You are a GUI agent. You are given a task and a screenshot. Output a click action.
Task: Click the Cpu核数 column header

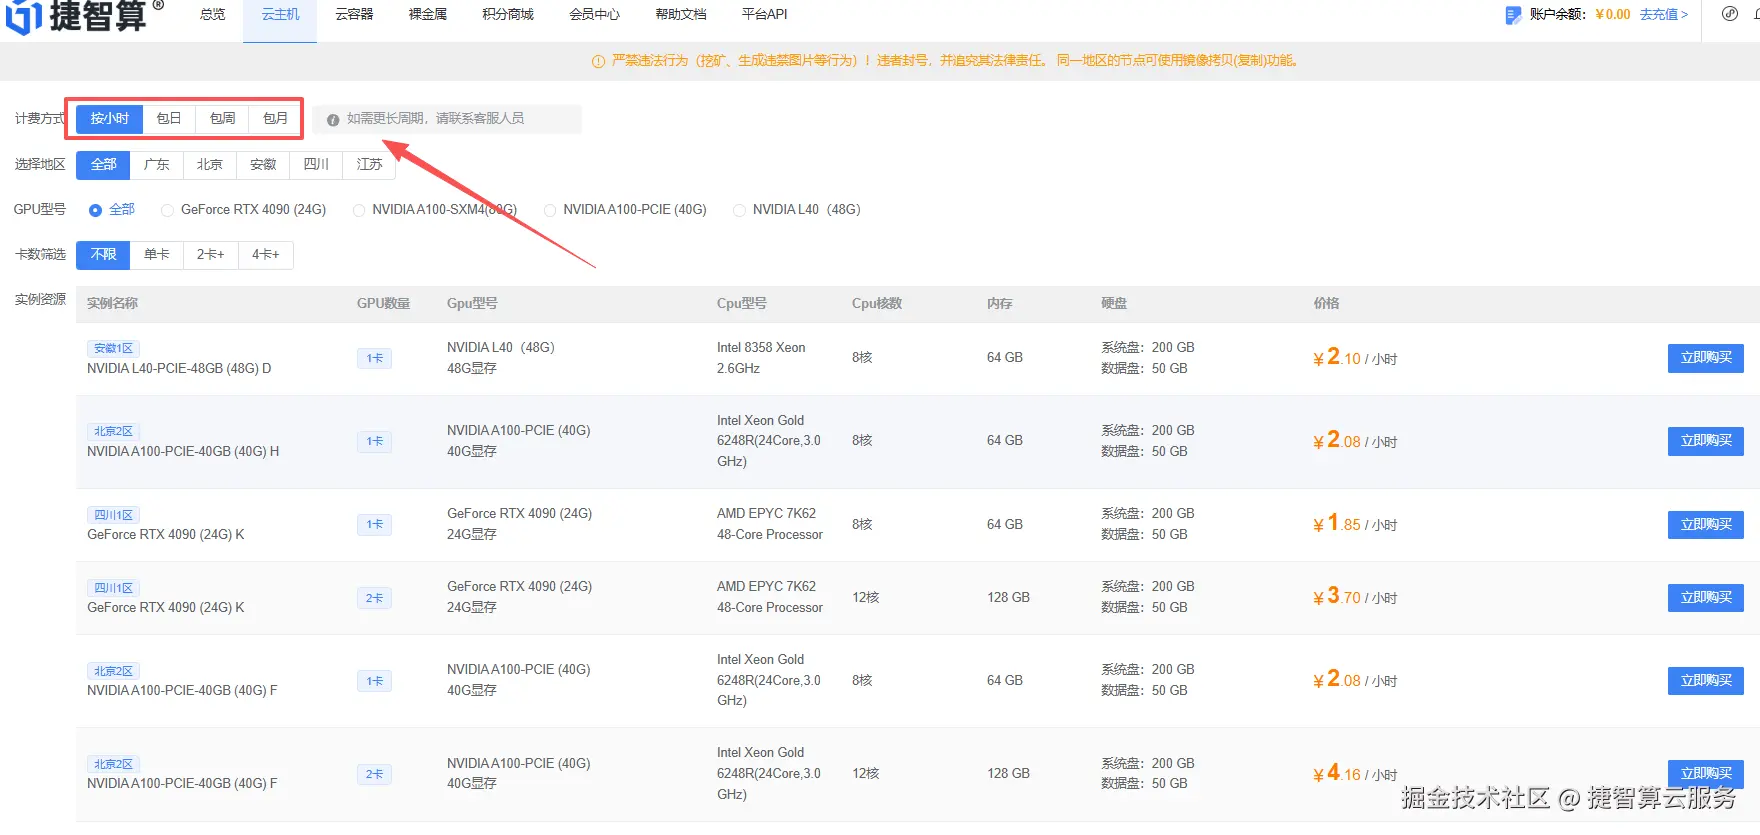(x=877, y=304)
